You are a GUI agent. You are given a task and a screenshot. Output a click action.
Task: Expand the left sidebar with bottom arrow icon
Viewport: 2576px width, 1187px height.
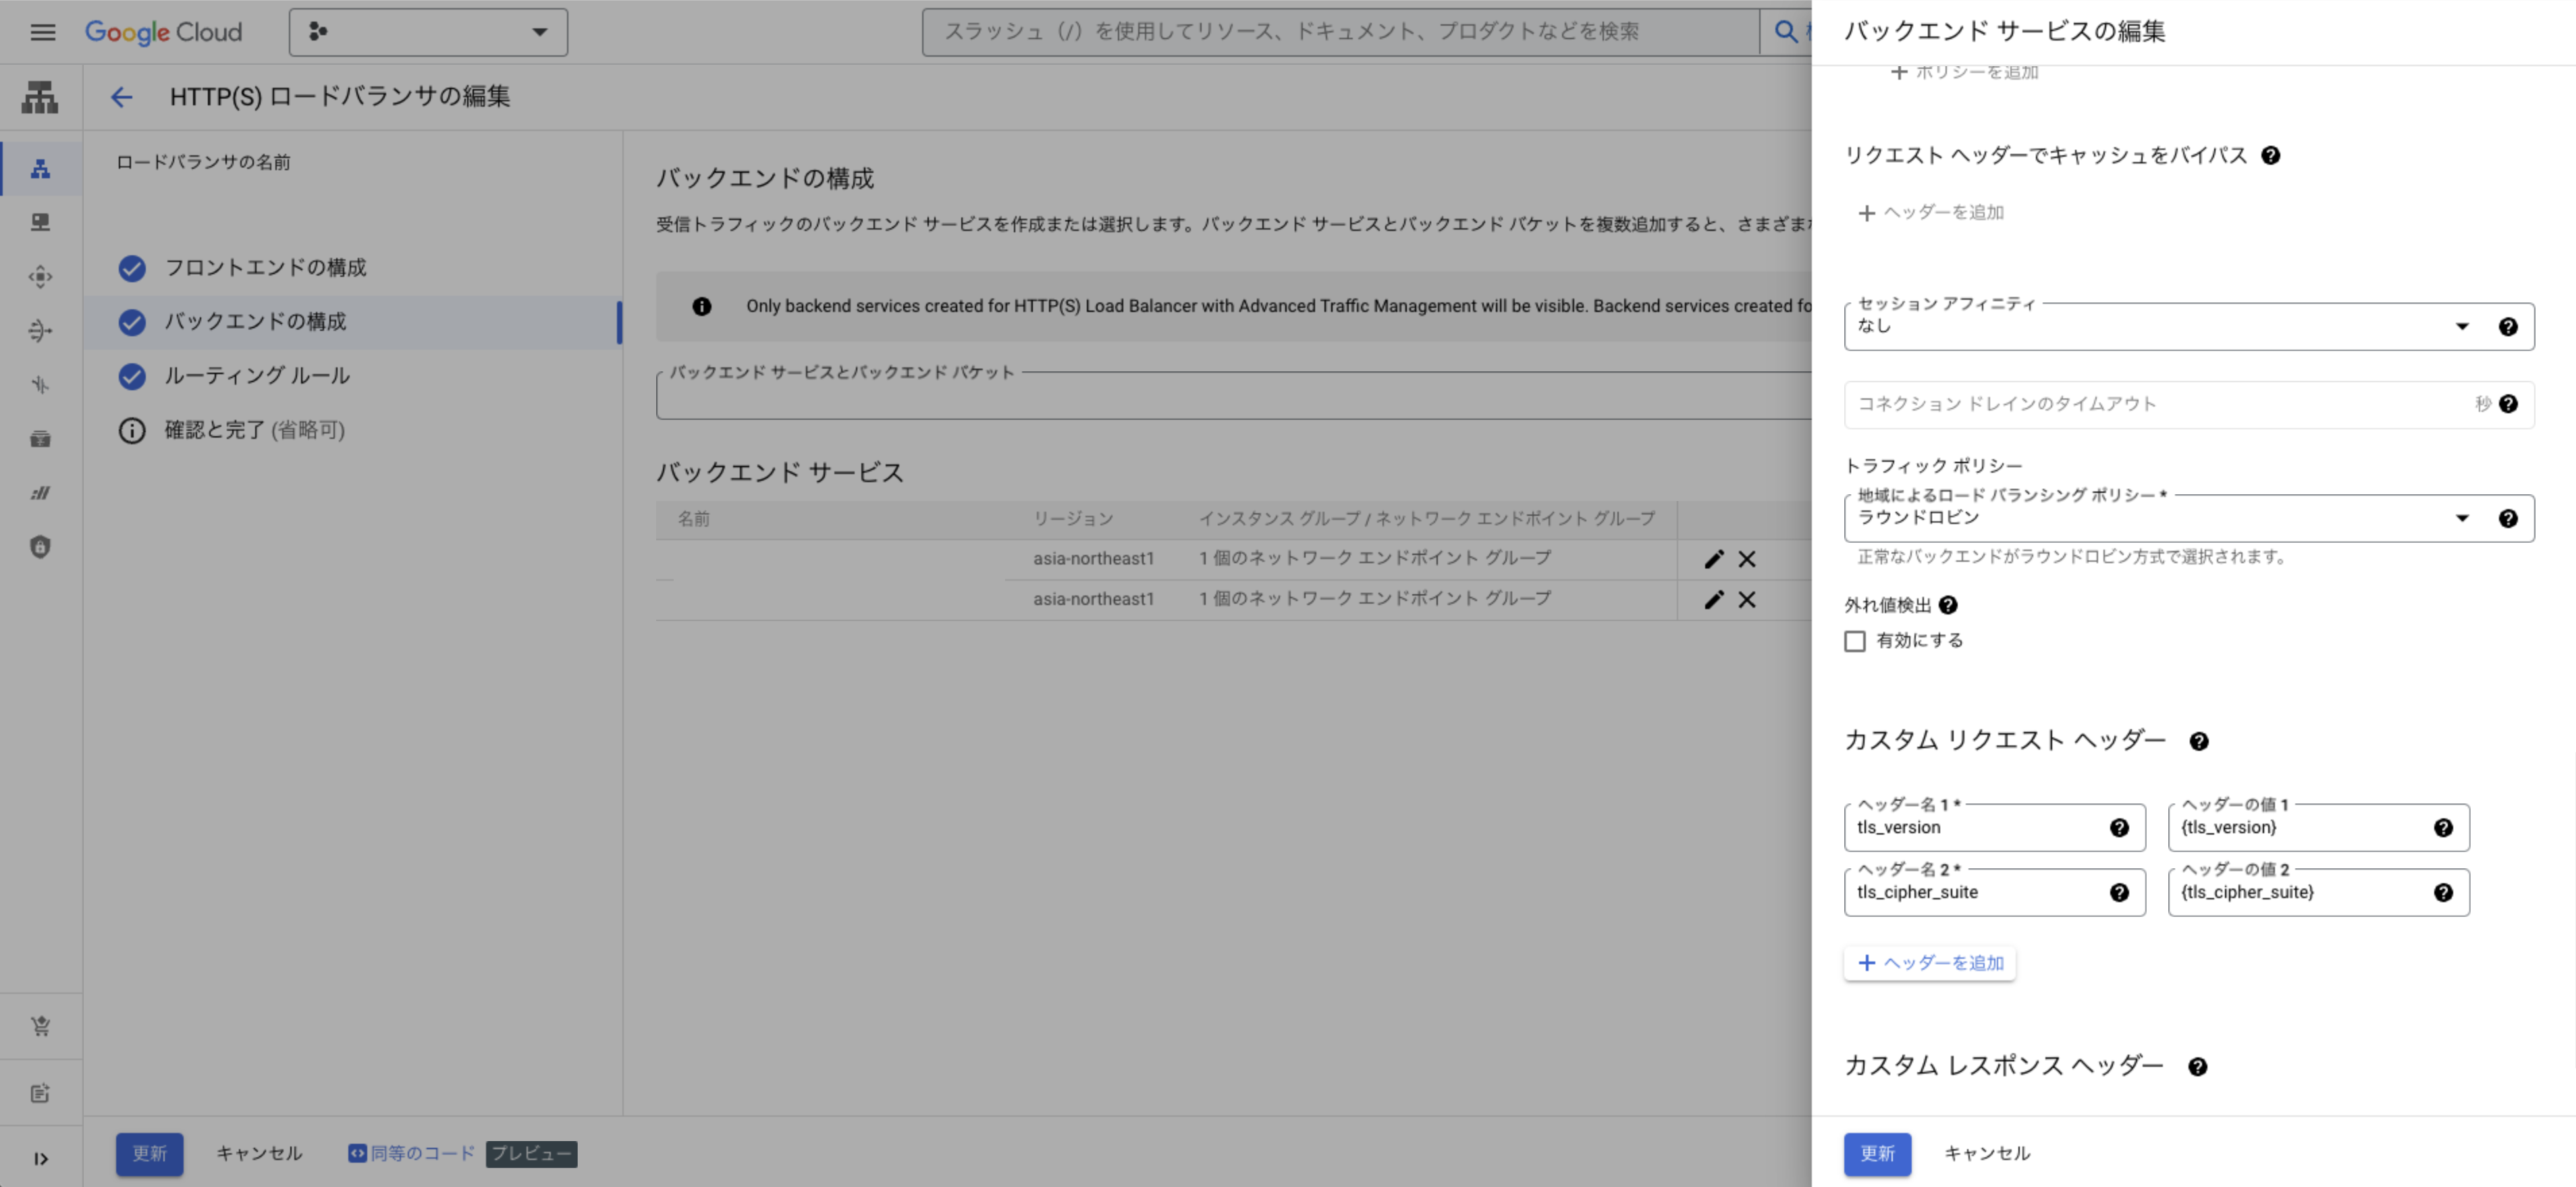41,1159
